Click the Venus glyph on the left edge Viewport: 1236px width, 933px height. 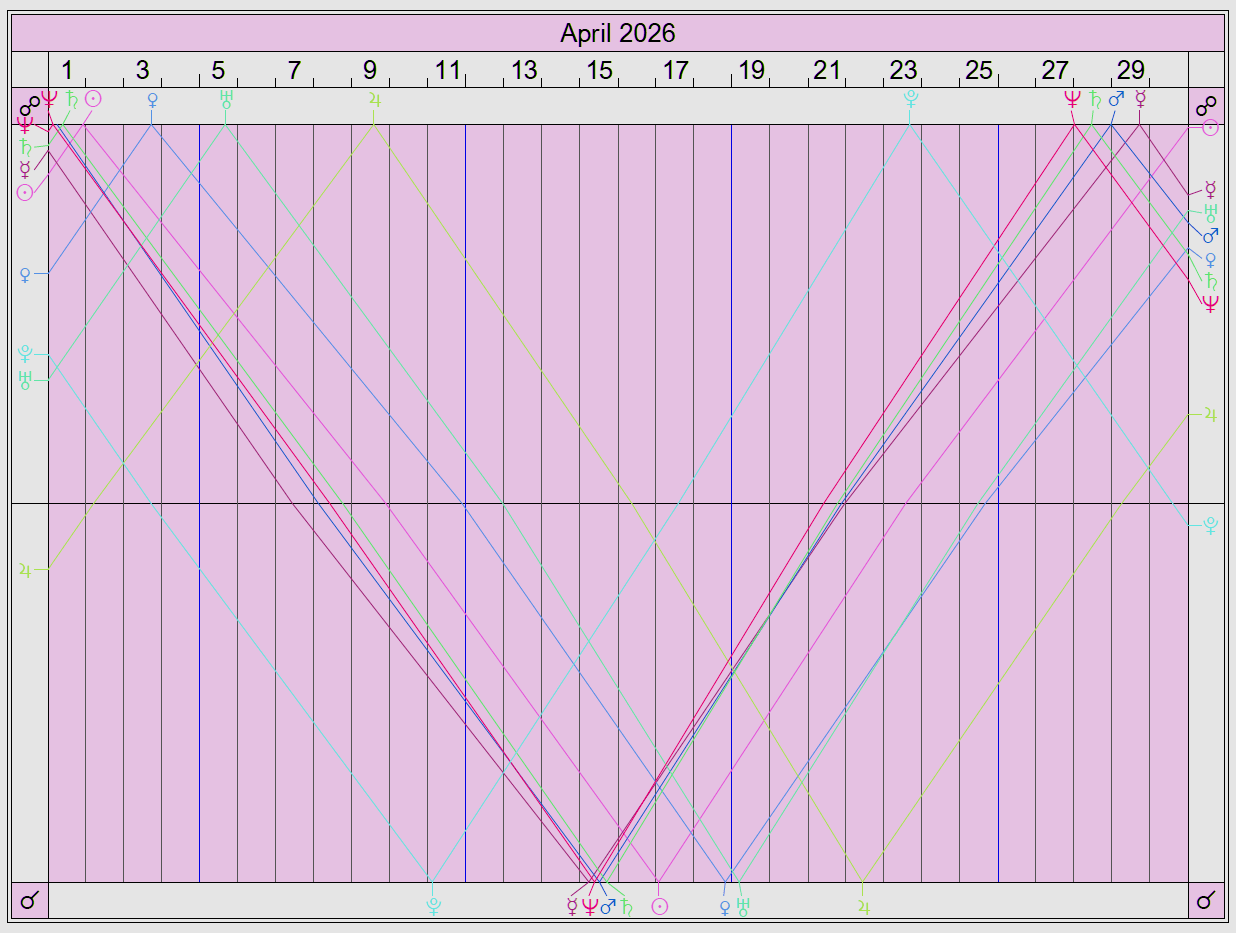(25, 274)
